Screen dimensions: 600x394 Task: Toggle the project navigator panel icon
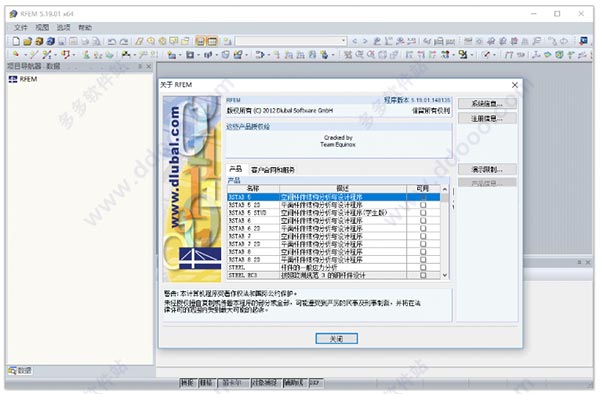(x=200, y=41)
